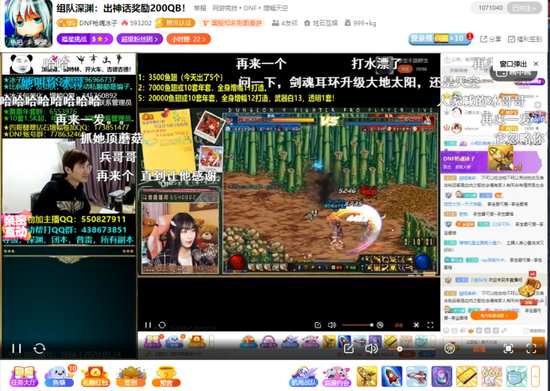Image resolution: width=550 pixels, height=391 pixels.
Task: Open the 网游竞技 category link
Action: click(225, 8)
